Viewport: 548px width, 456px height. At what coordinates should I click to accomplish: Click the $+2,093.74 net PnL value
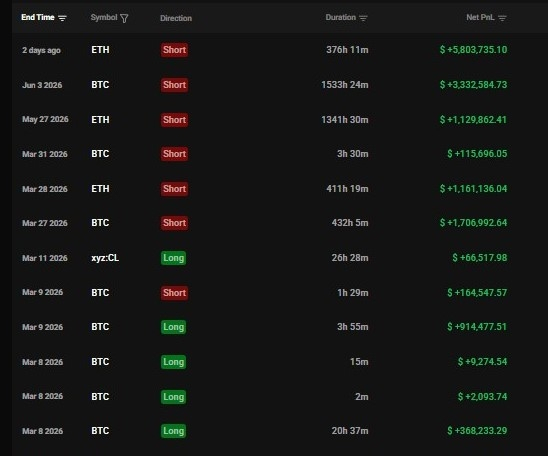pyautogui.click(x=482, y=397)
